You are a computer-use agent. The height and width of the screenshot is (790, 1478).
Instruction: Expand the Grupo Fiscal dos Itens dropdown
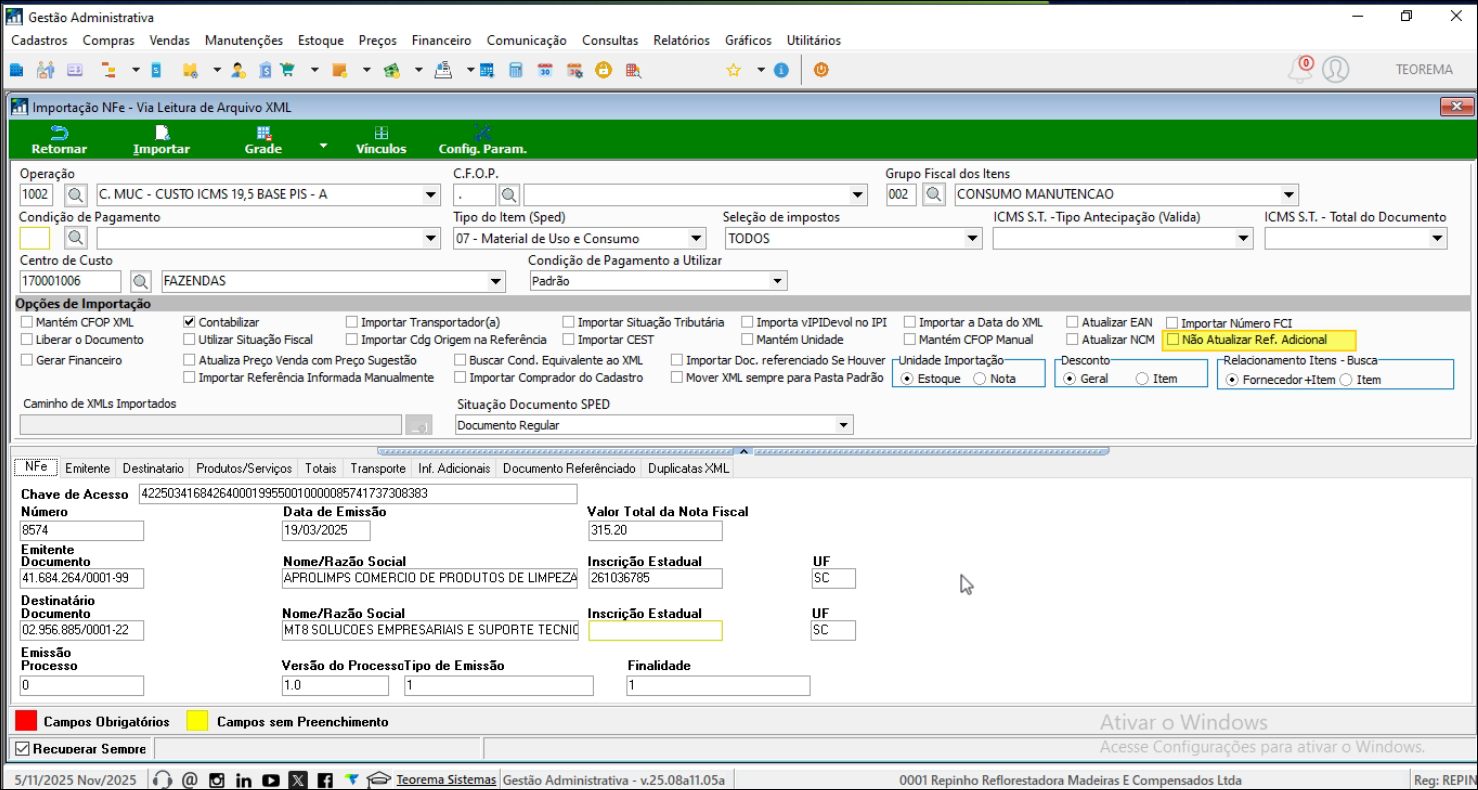click(1289, 194)
